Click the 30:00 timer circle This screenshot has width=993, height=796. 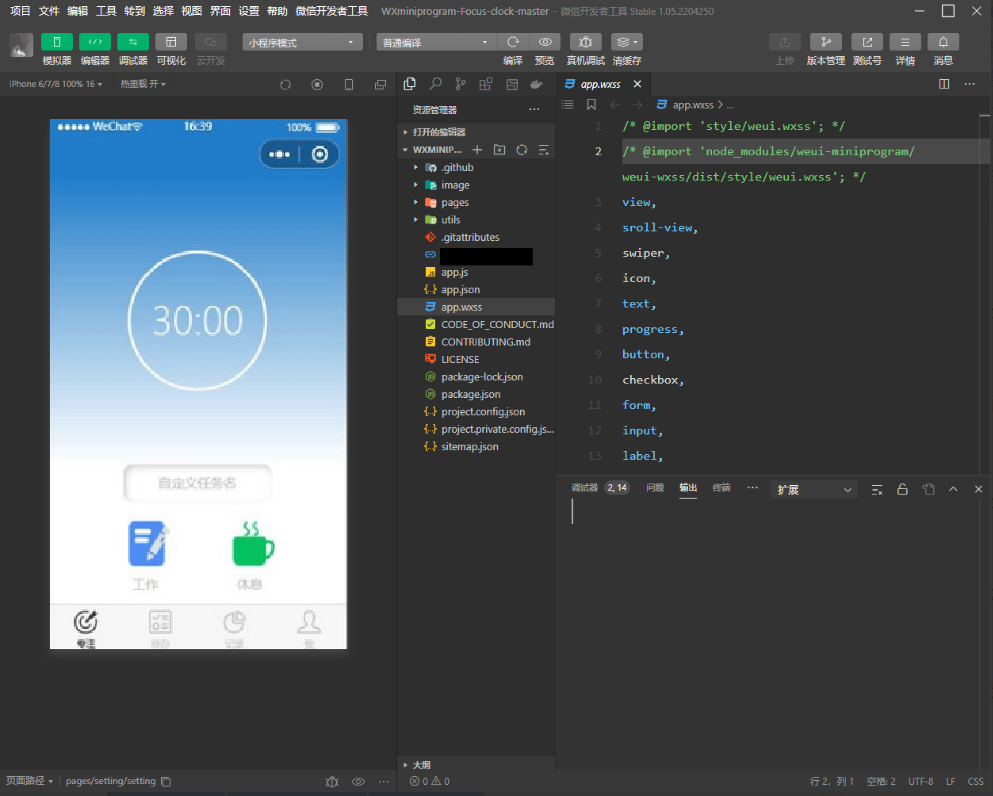click(x=198, y=320)
